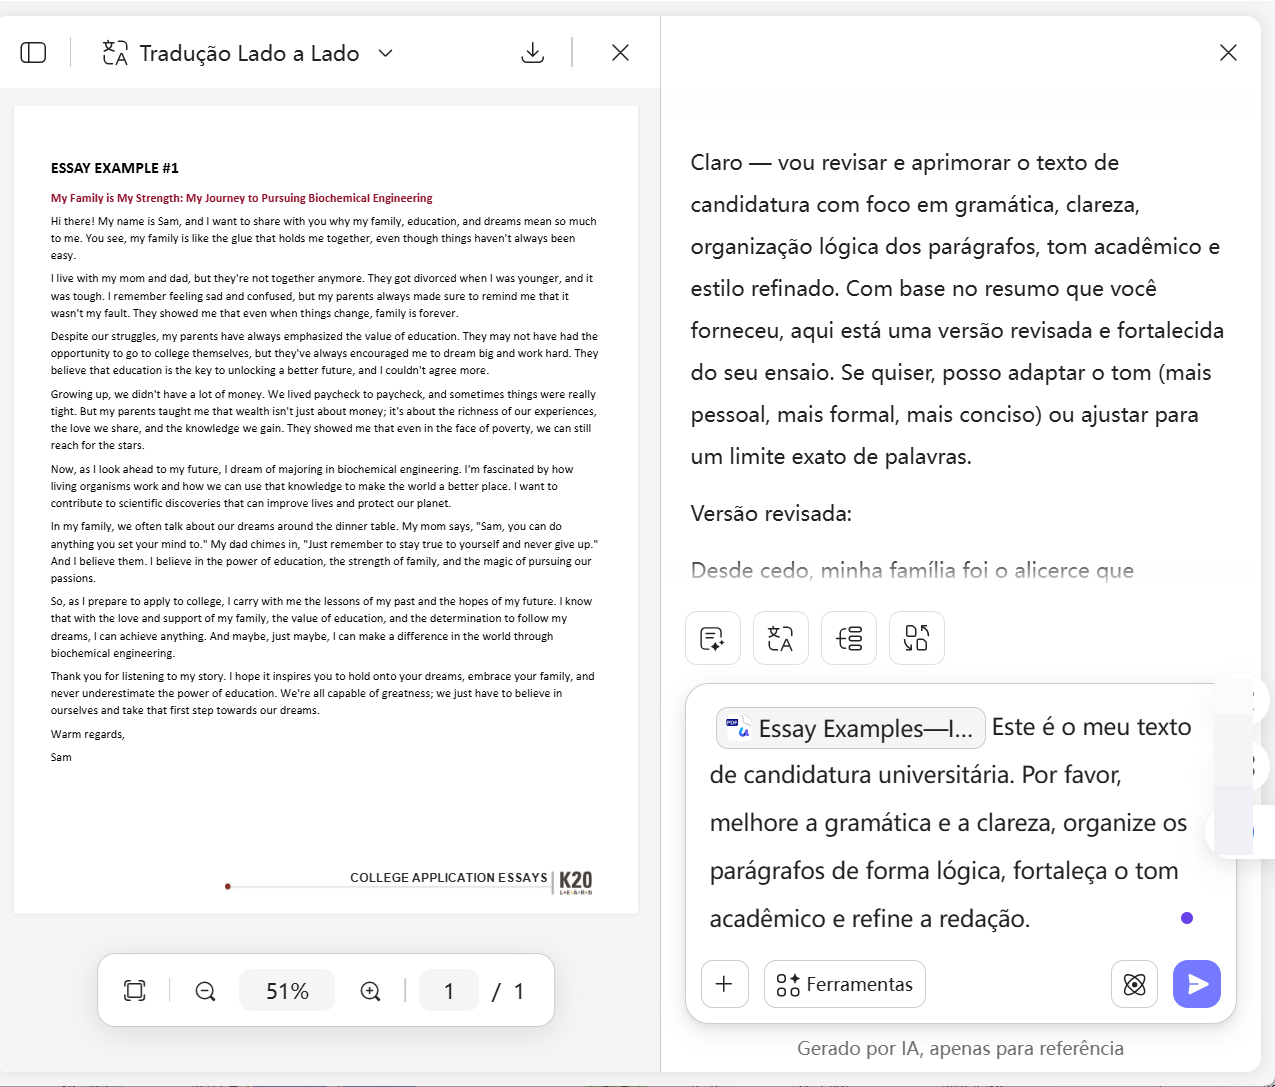Image resolution: width=1275 pixels, height=1087 pixels.
Task: Send the message with the arrow button
Action: (x=1197, y=984)
